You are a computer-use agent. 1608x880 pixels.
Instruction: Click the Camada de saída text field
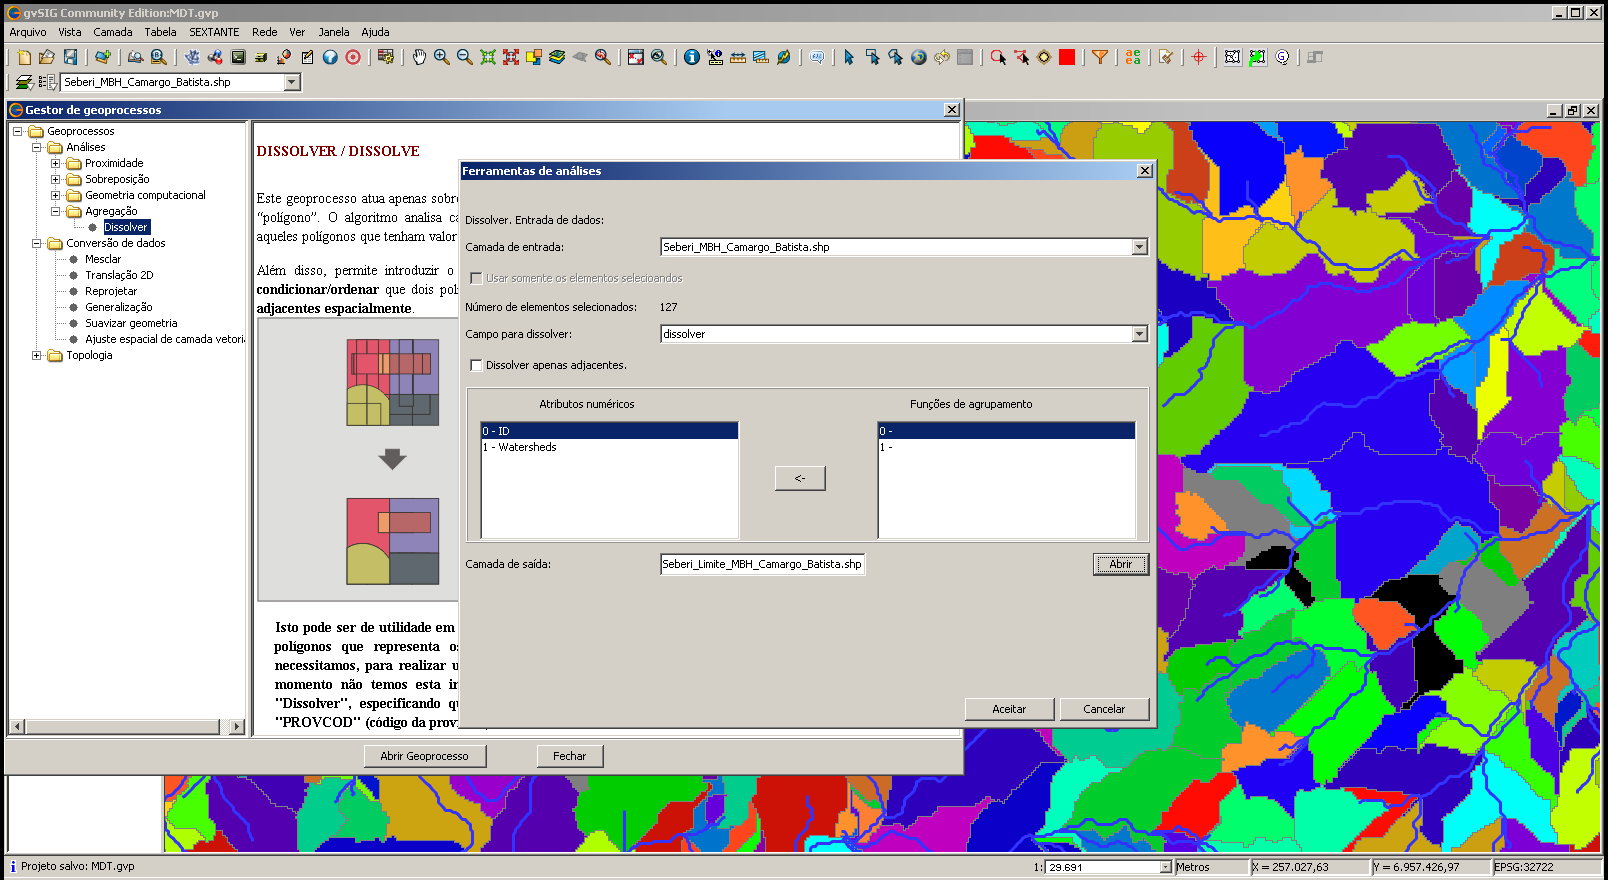762,564
